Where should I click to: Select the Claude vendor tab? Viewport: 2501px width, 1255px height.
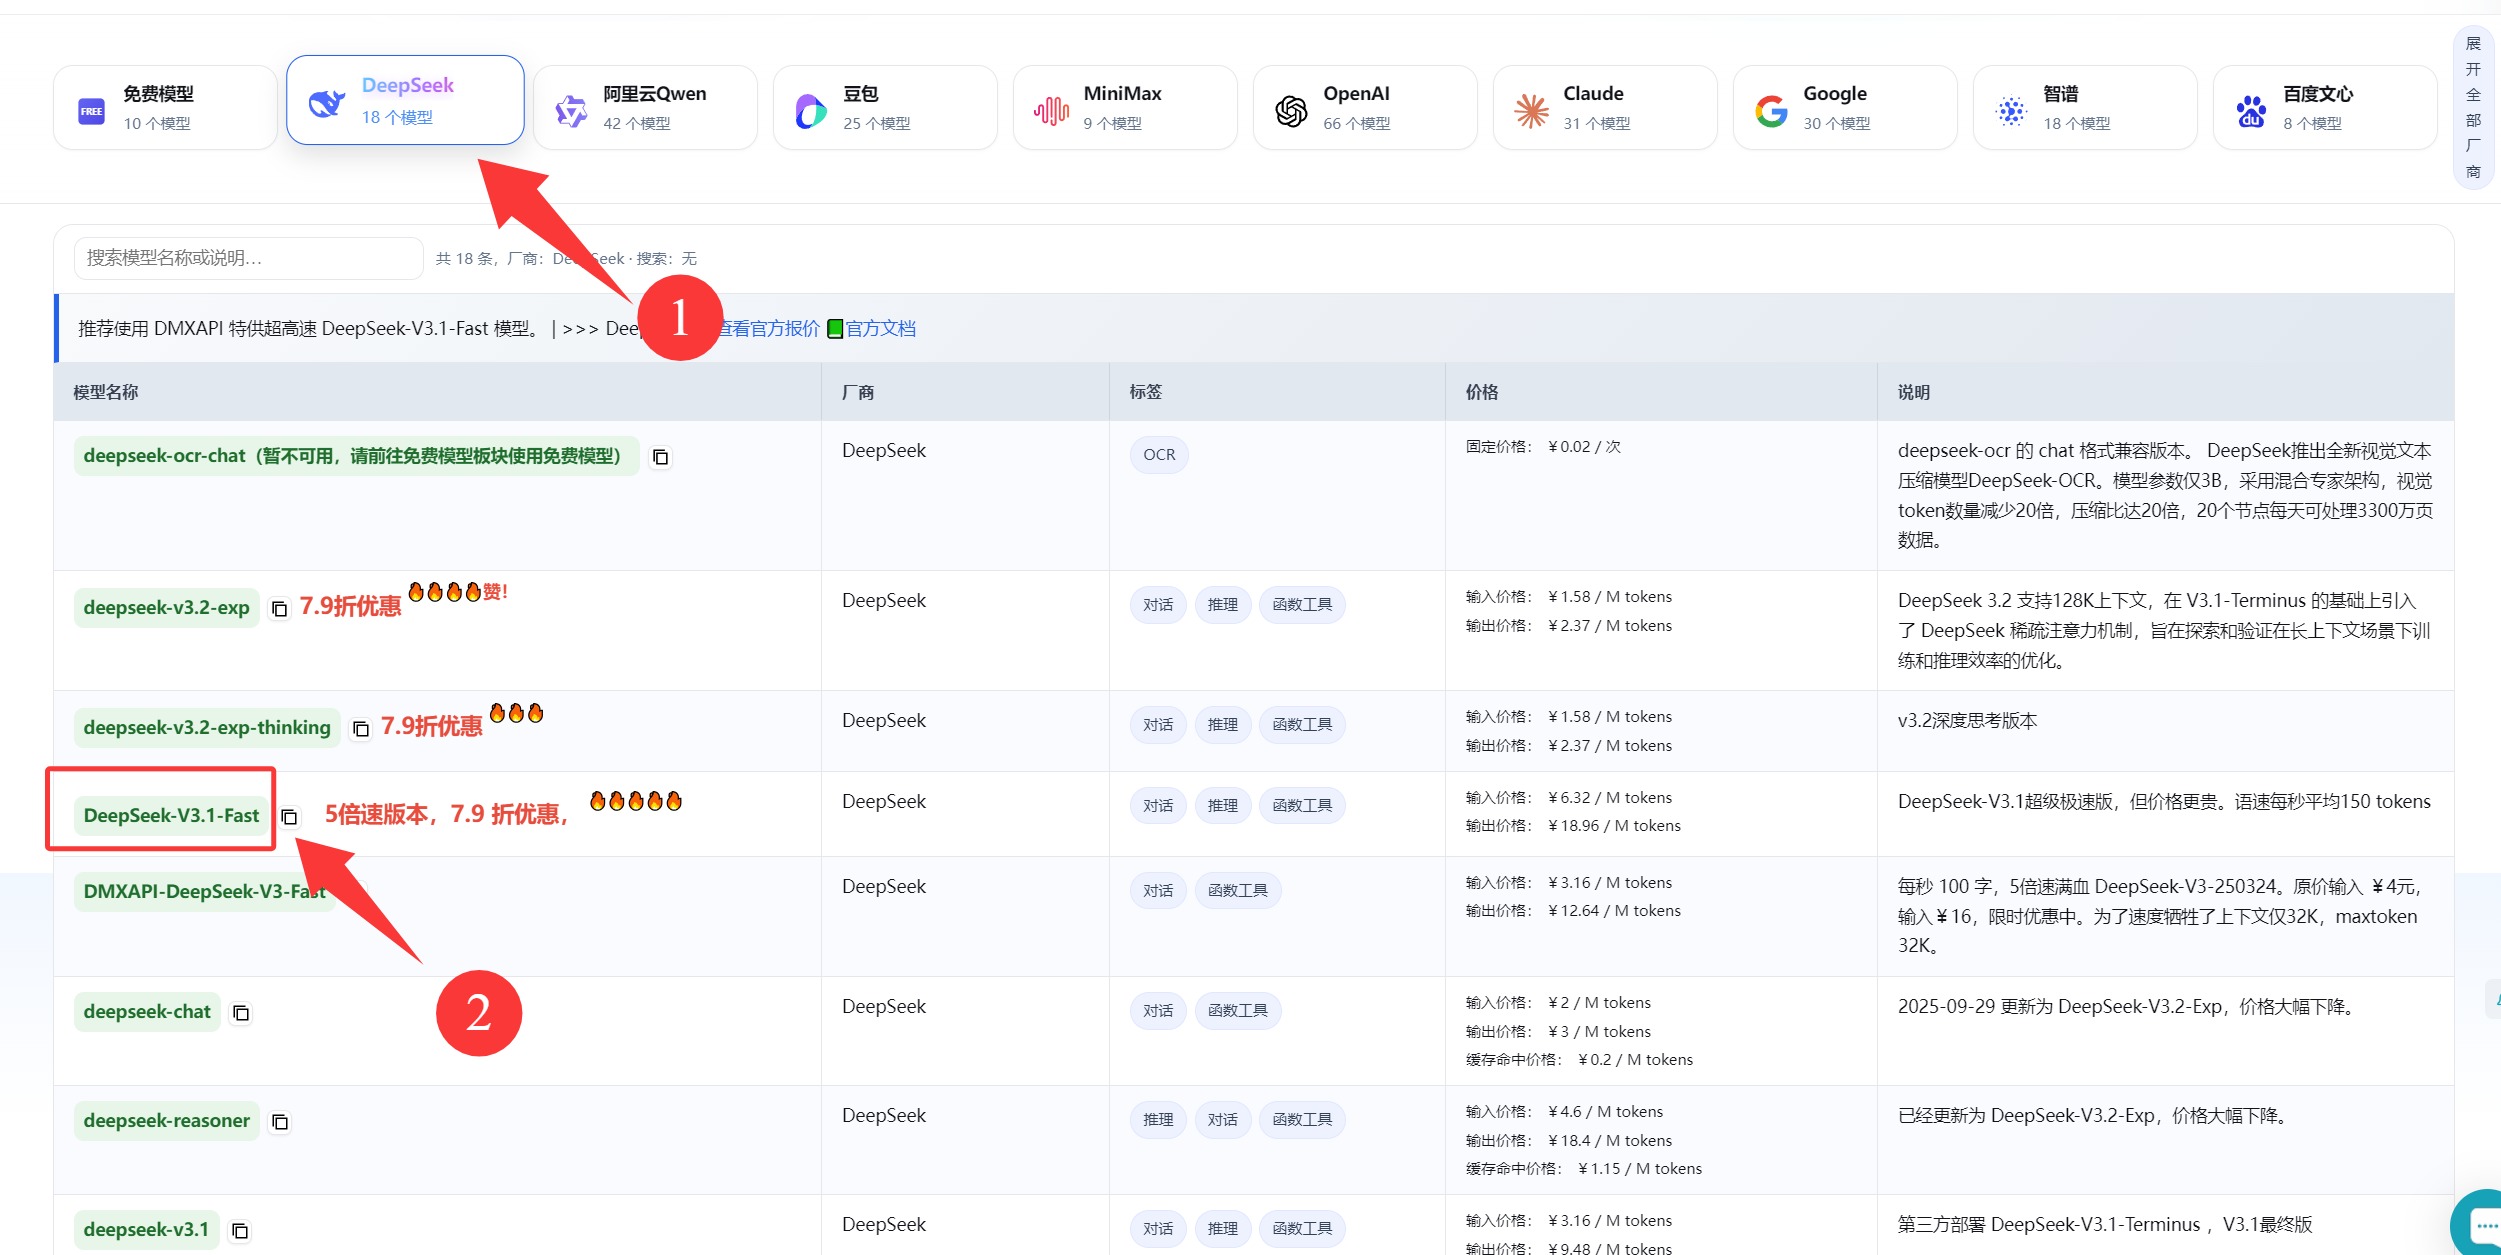point(1605,108)
